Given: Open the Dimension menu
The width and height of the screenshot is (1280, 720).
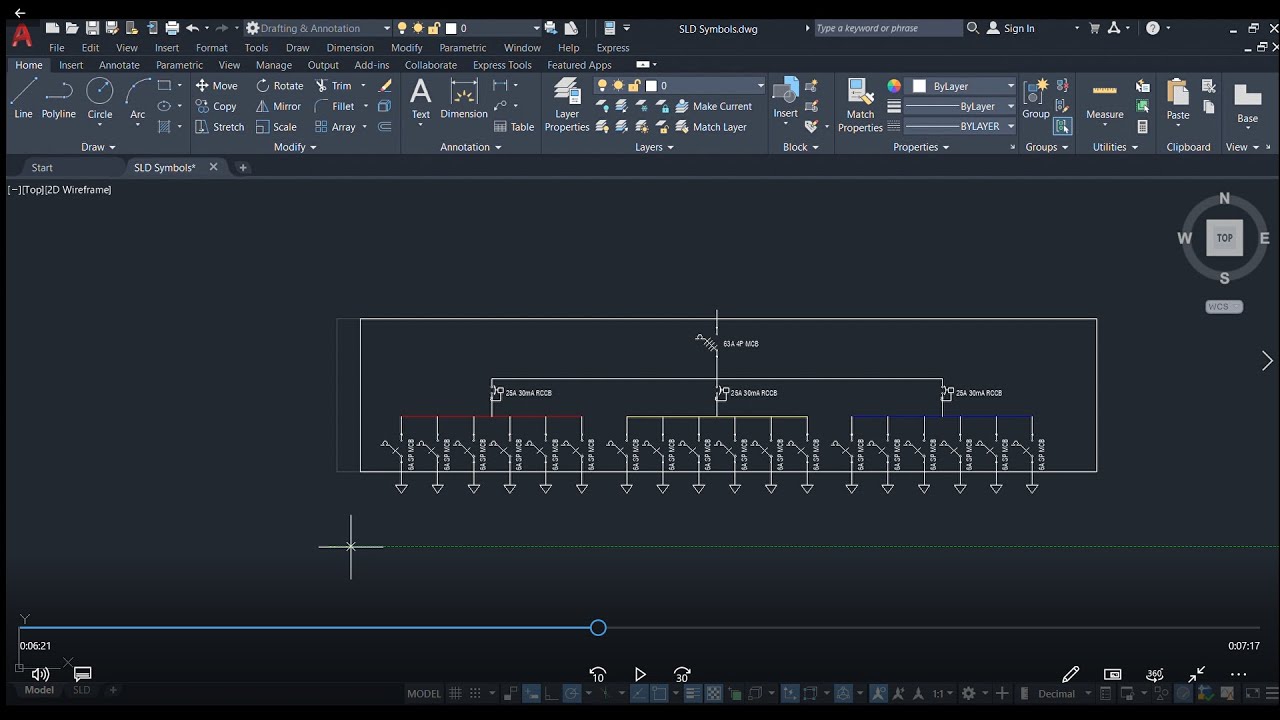Looking at the screenshot, I should [350, 47].
